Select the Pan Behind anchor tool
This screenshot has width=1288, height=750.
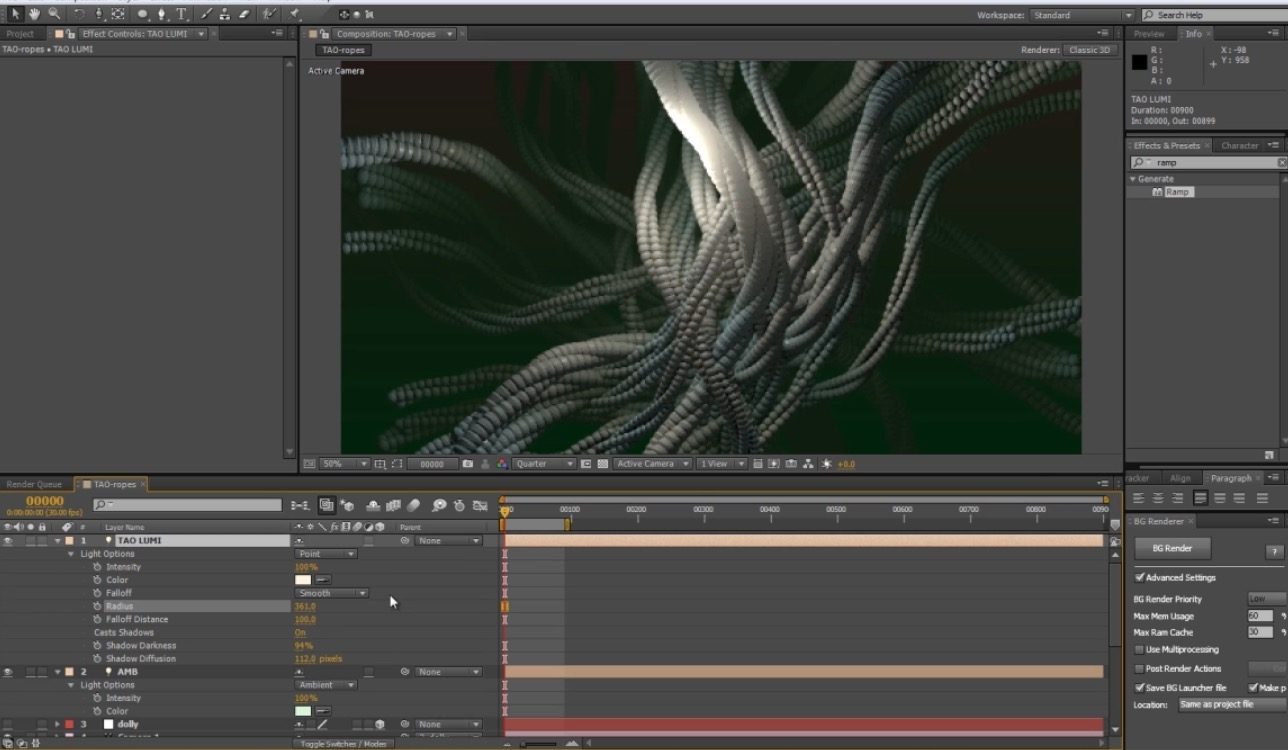(x=118, y=14)
